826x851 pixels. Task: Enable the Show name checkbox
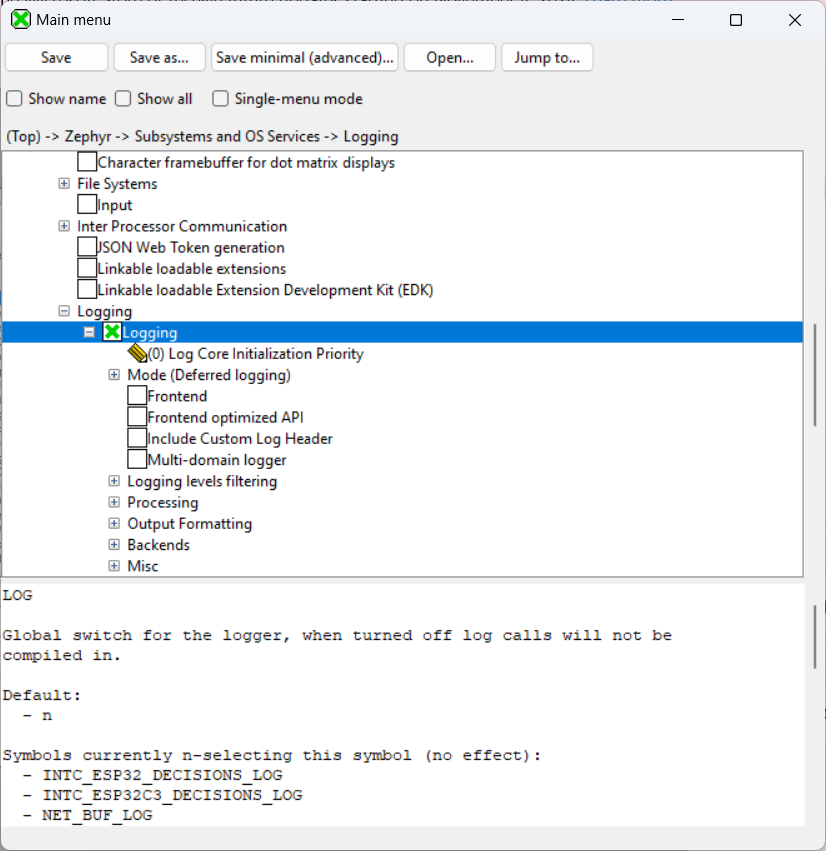coord(14,99)
